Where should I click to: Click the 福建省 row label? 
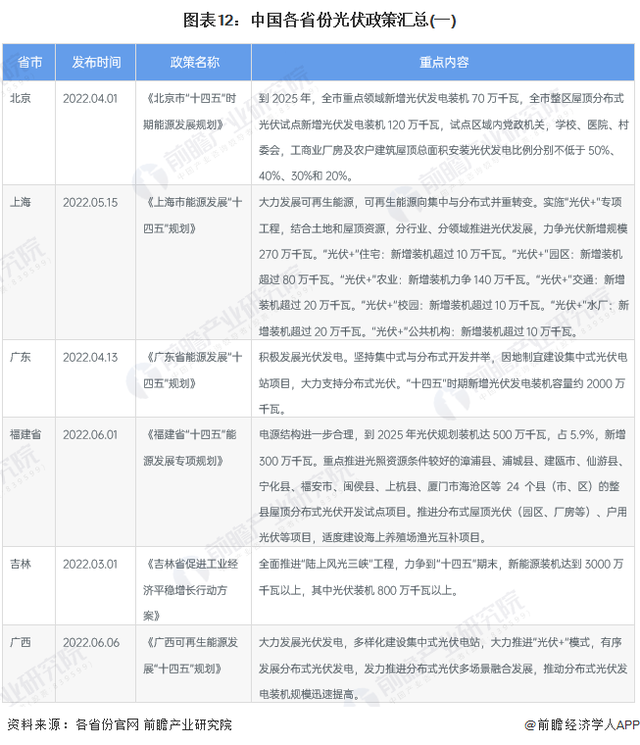coord(27,435)
